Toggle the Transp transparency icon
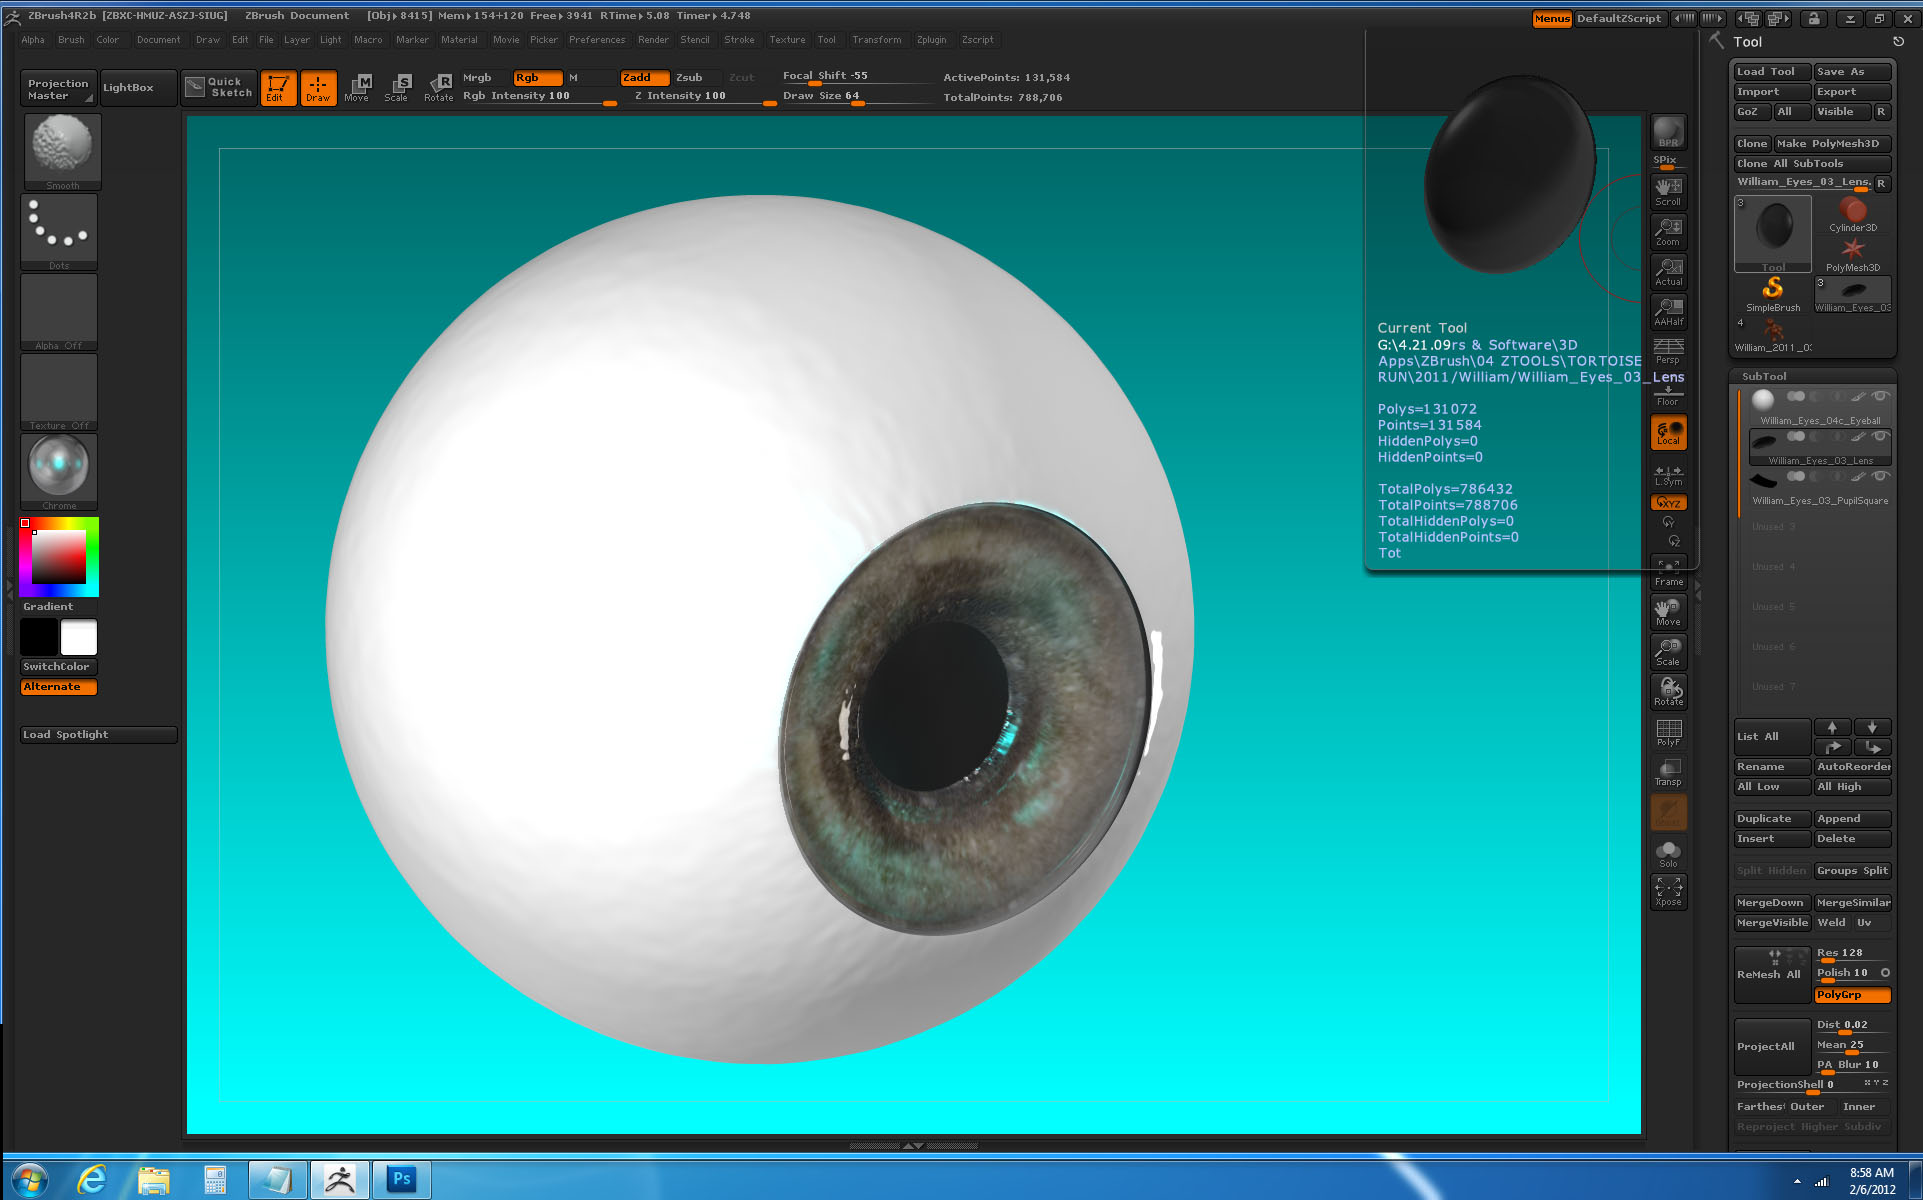Viewport: 1923px width, 1200px height. pyautogui.click(x=1668, y=772)
